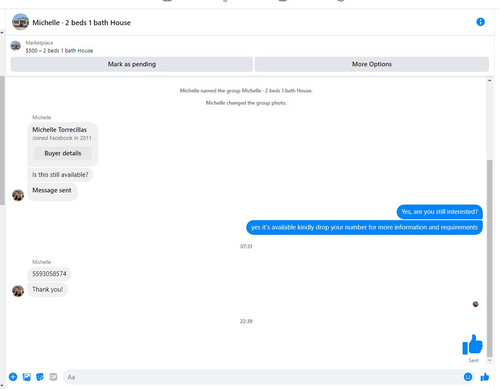Image resolution: width=500 pixels, height=389 pixels.
Task: Attach a photo with image icon
Action: (x=27, y=377)
